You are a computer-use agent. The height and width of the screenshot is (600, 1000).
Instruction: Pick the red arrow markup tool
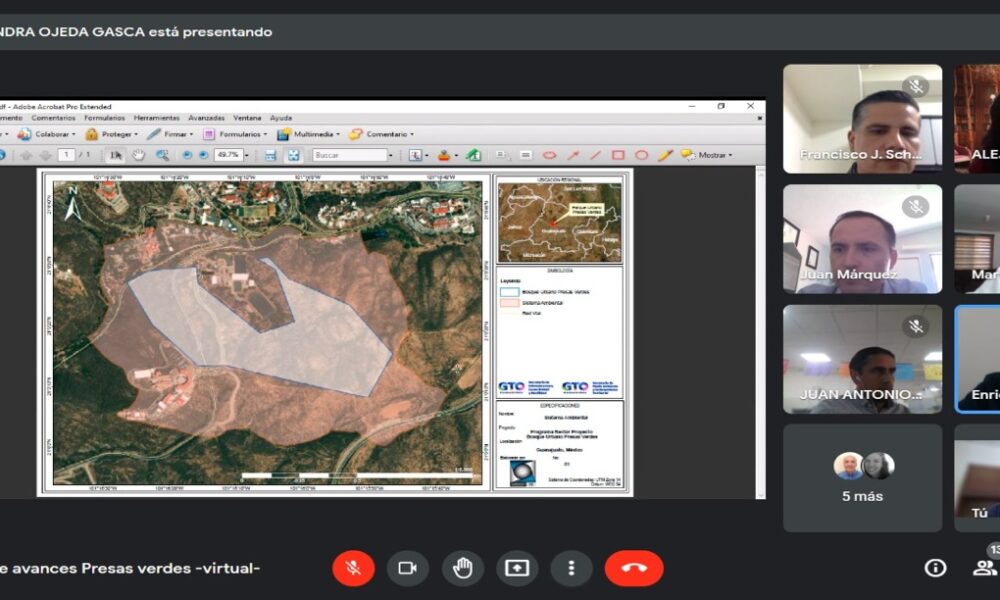573,155
